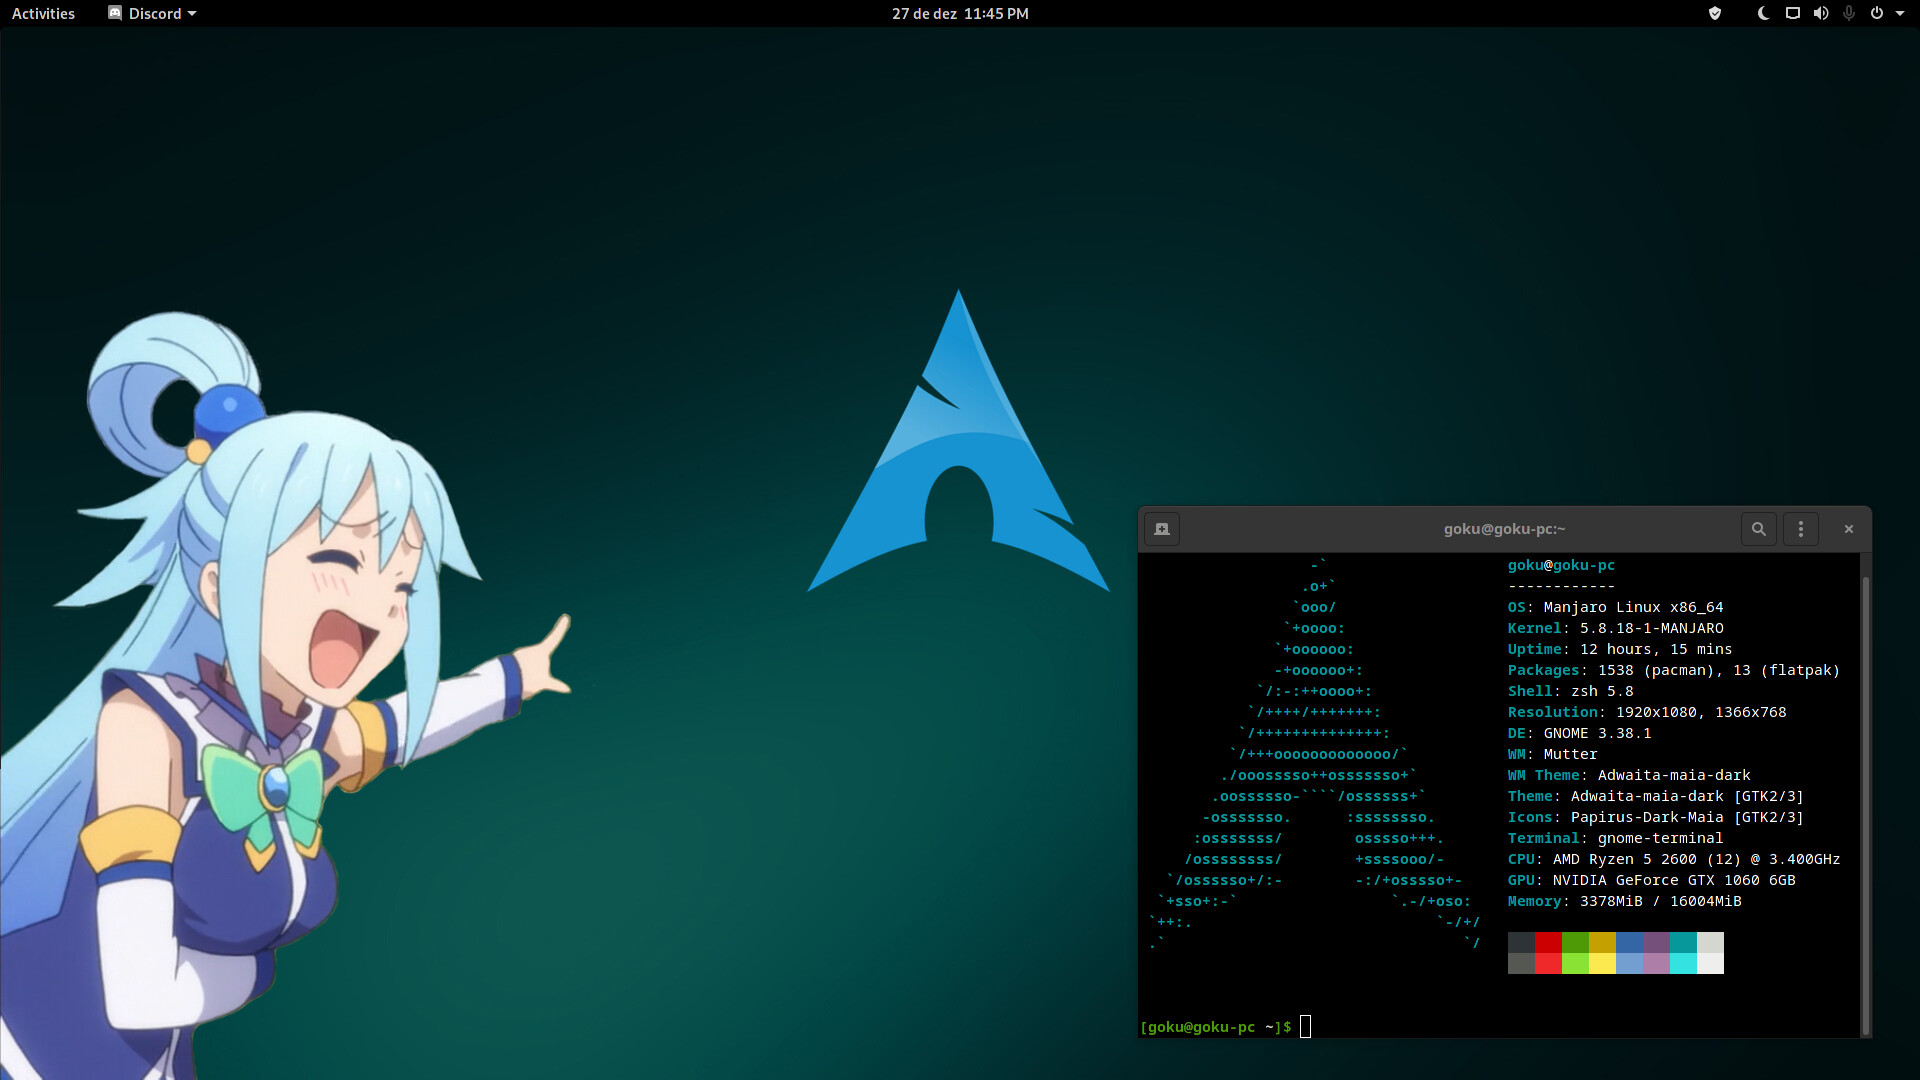
Task: Click the microphone indicator icon
Action: click(x=1849, y=13)
